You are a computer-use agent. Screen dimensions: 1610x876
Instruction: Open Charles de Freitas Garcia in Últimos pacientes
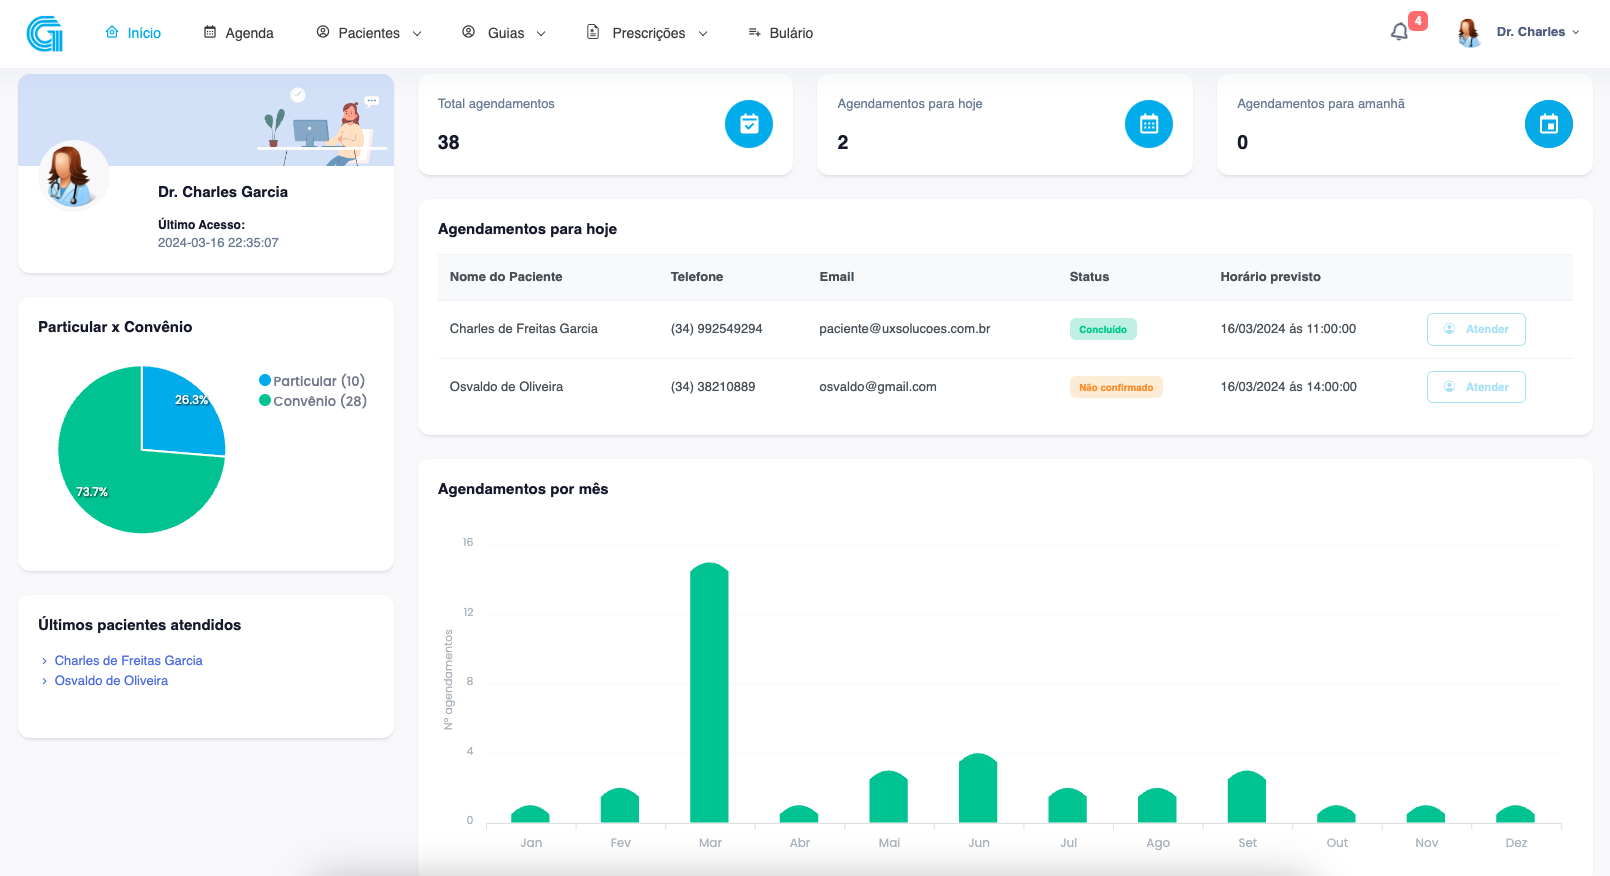(128, 661)
